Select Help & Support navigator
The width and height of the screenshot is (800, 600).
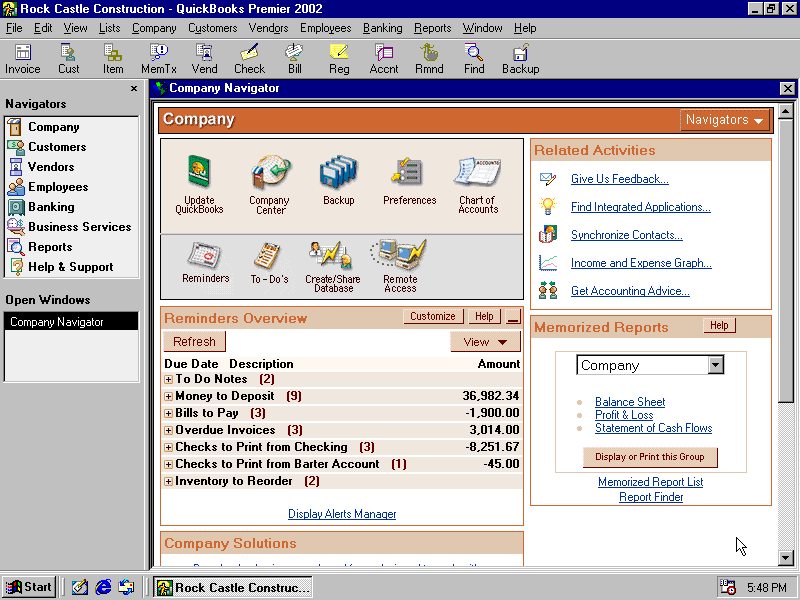(x=71, y=267)
